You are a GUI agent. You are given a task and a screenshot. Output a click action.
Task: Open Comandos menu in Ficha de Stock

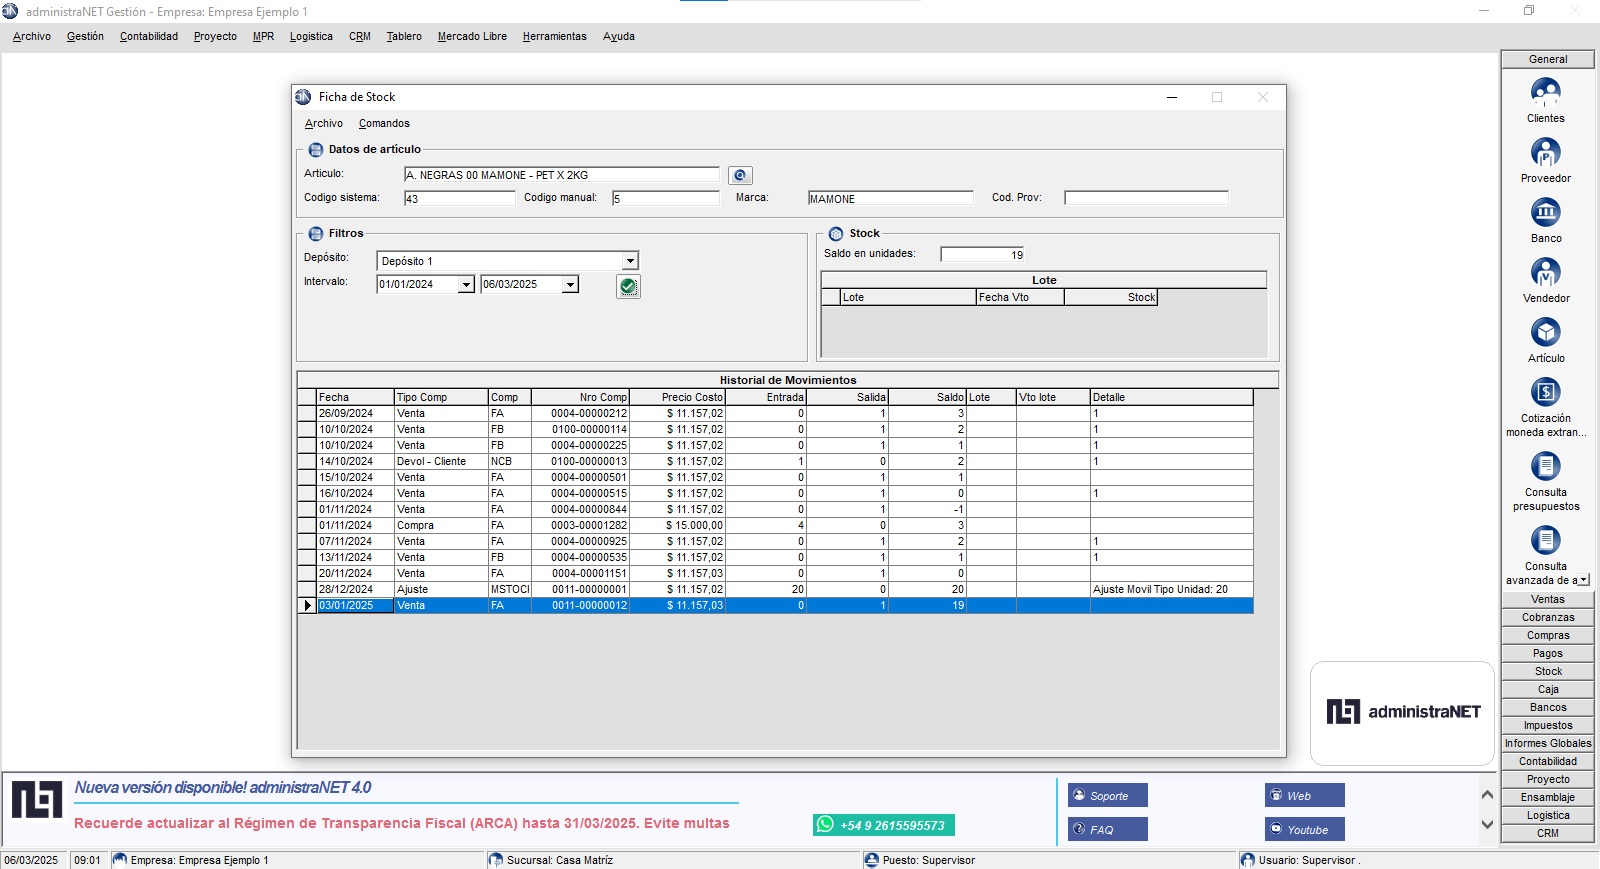pyautogui.click(x=384, y=123)
